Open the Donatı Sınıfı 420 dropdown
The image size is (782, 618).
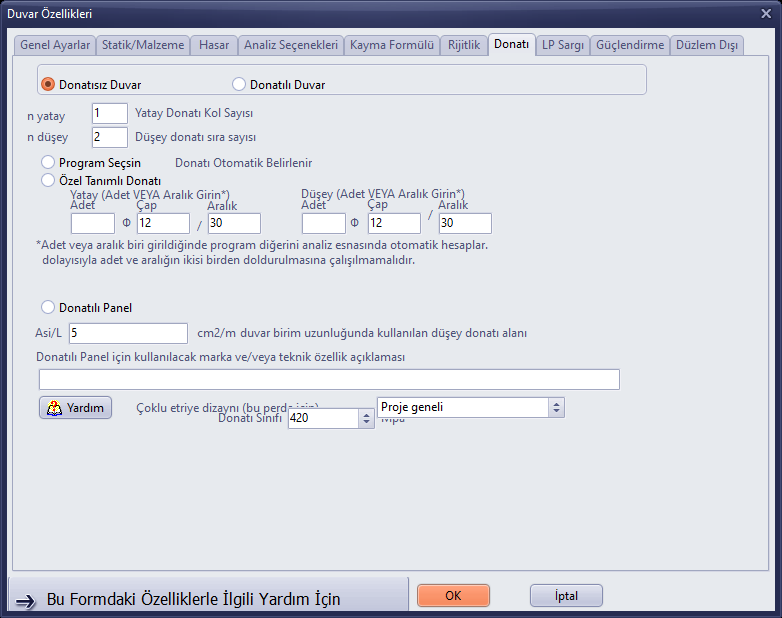[331, 418]
